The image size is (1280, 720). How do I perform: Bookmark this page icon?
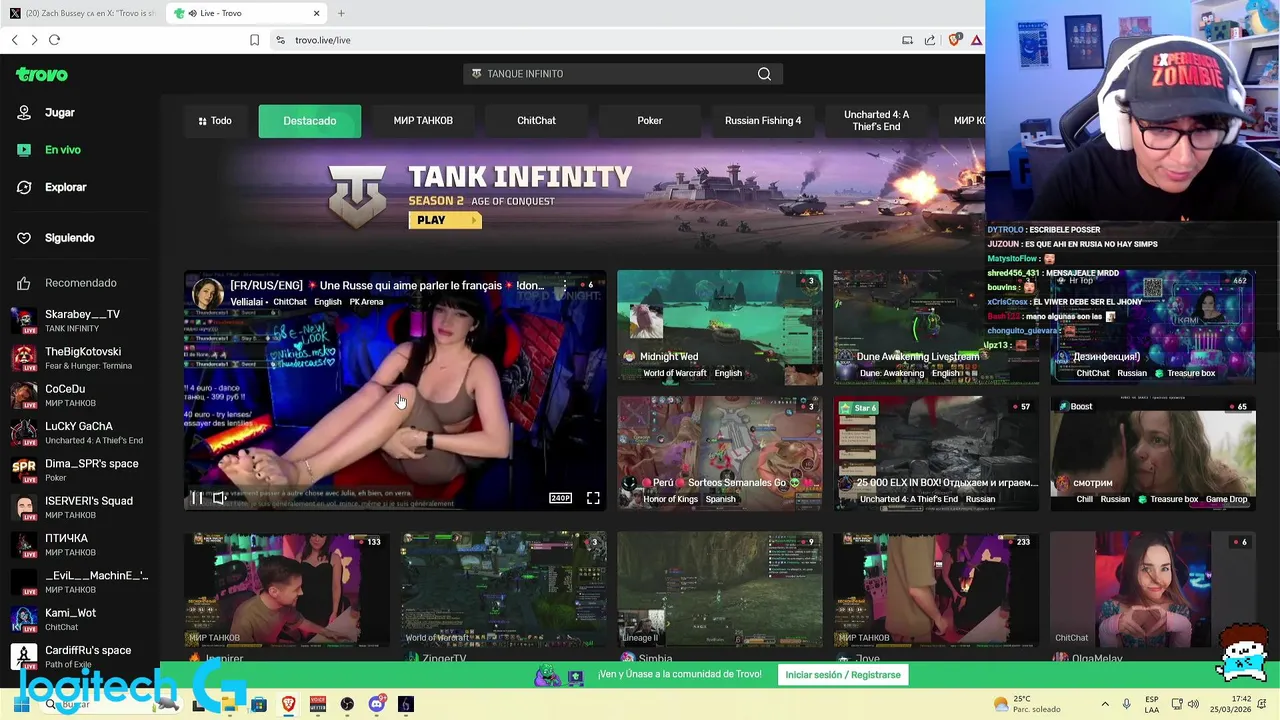(x=254, y=40)
